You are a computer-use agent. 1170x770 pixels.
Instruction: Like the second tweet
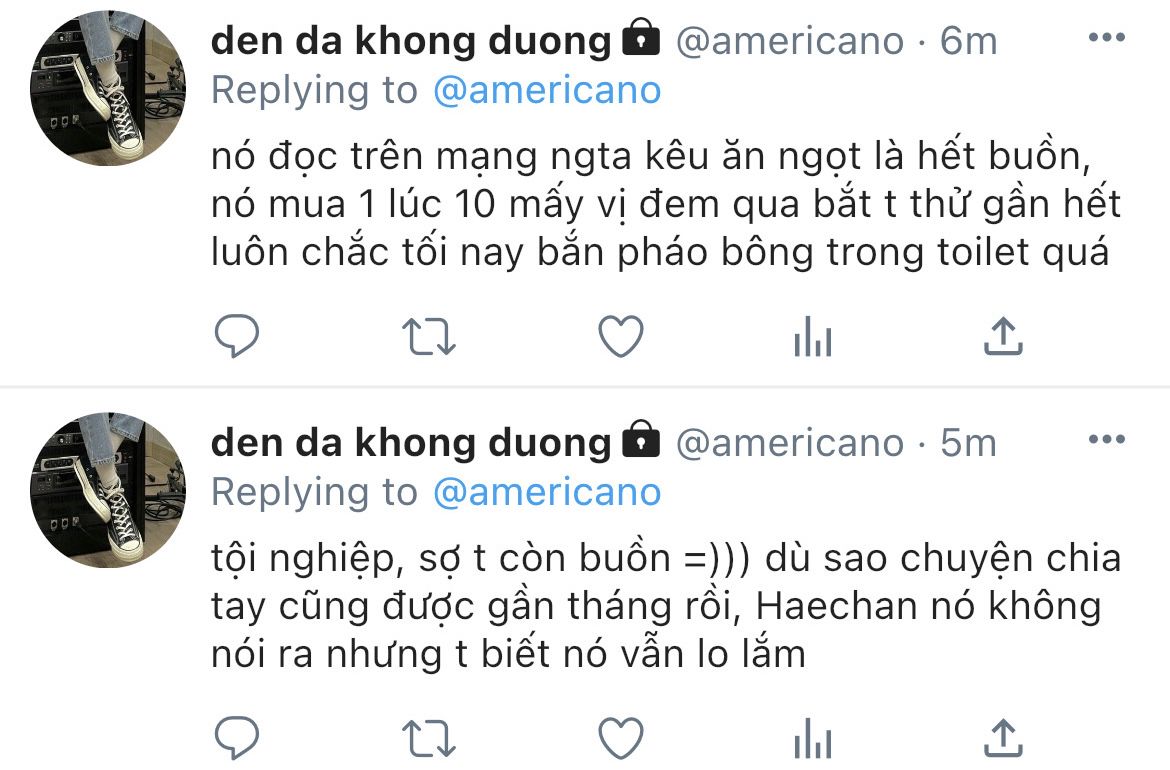click(621, 738)
